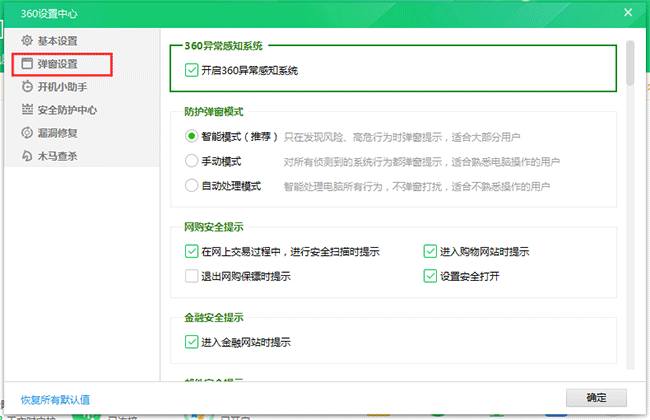Click the 360设置中心 title text
The image size is (650, 420).
(x=49, y=14)
